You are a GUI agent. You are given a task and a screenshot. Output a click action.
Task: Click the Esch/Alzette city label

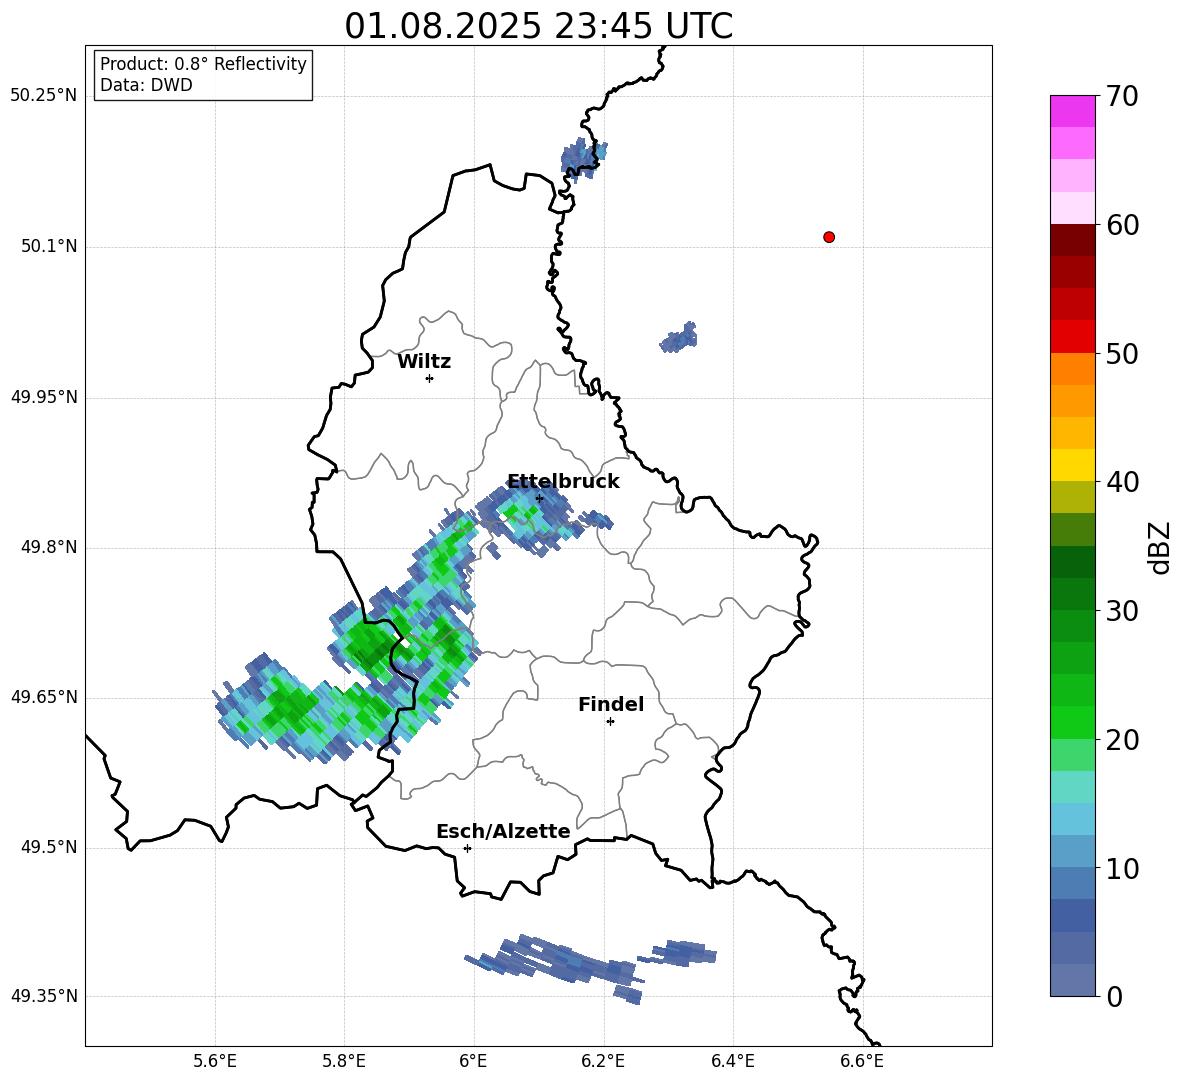(x=503, y=831)
